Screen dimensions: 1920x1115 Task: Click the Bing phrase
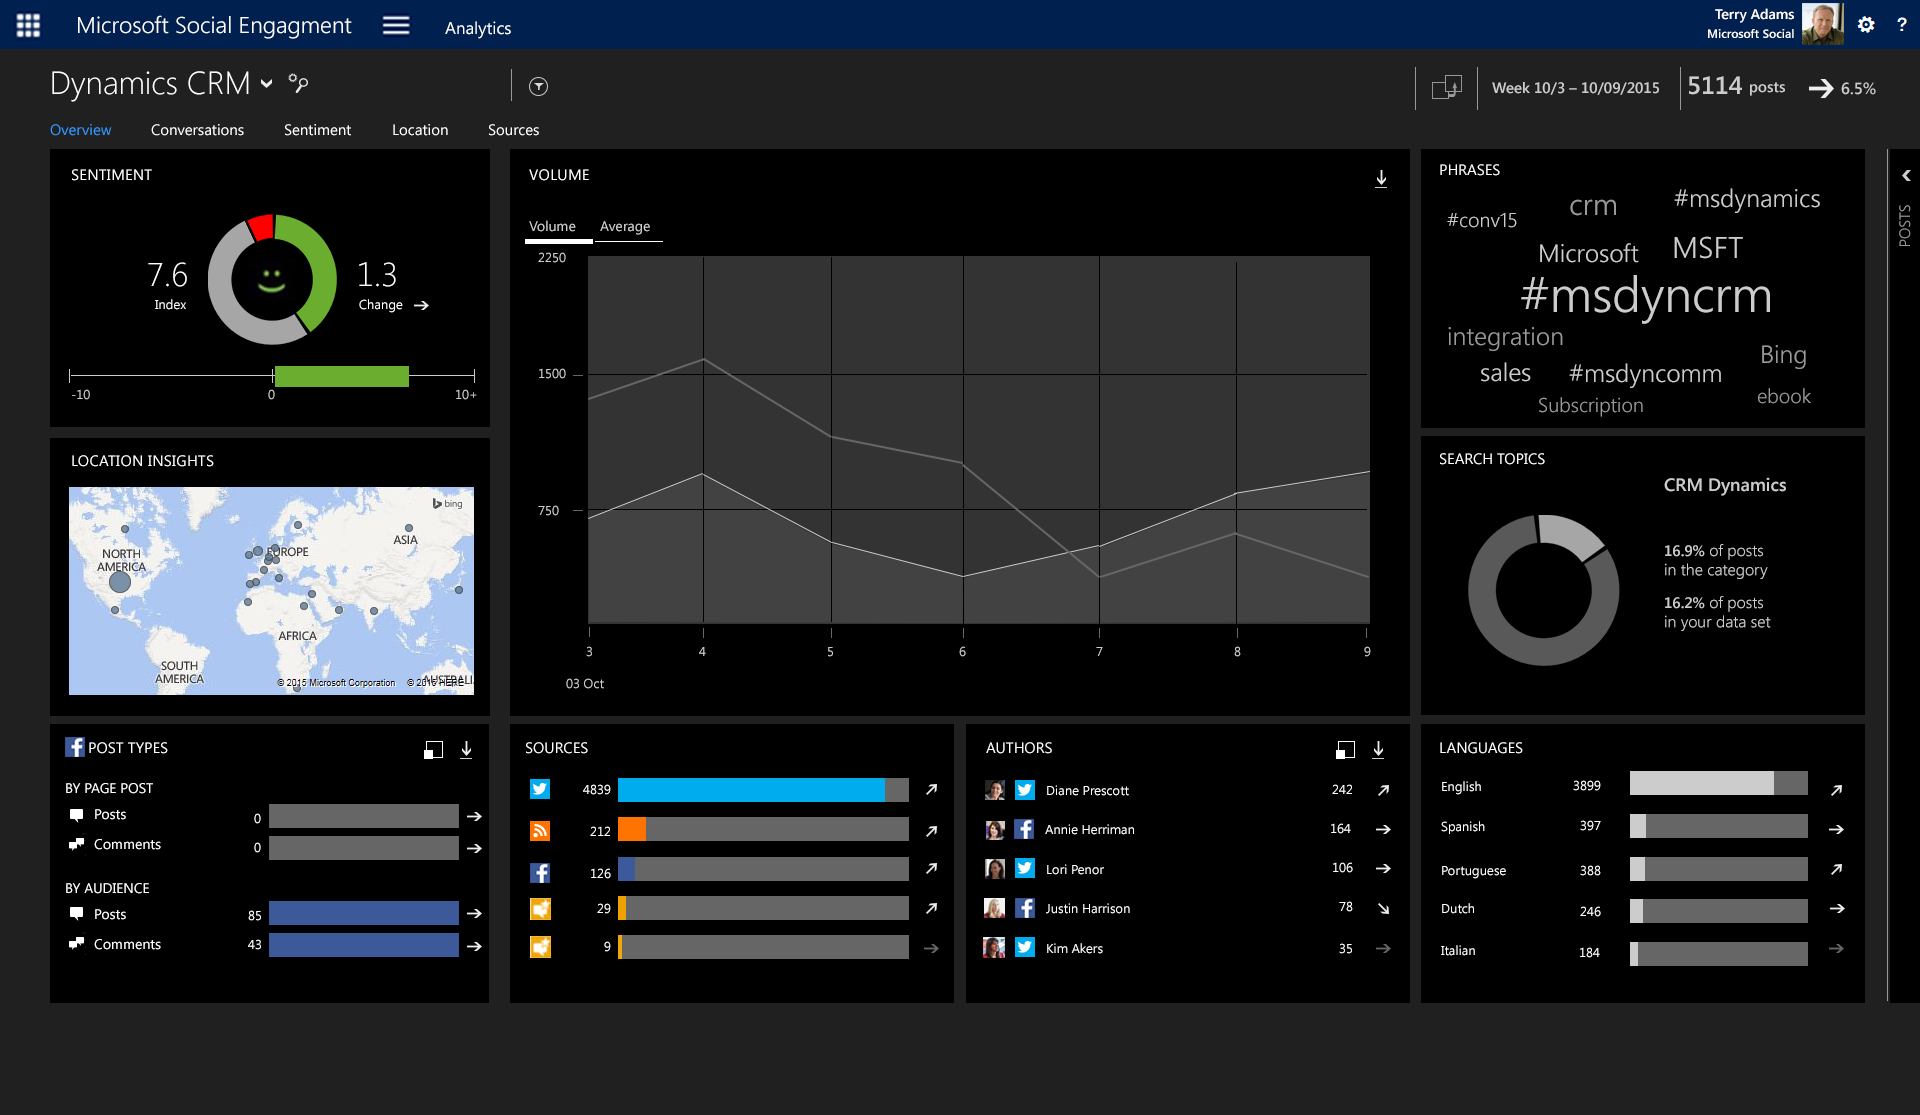click(1783, 355)
